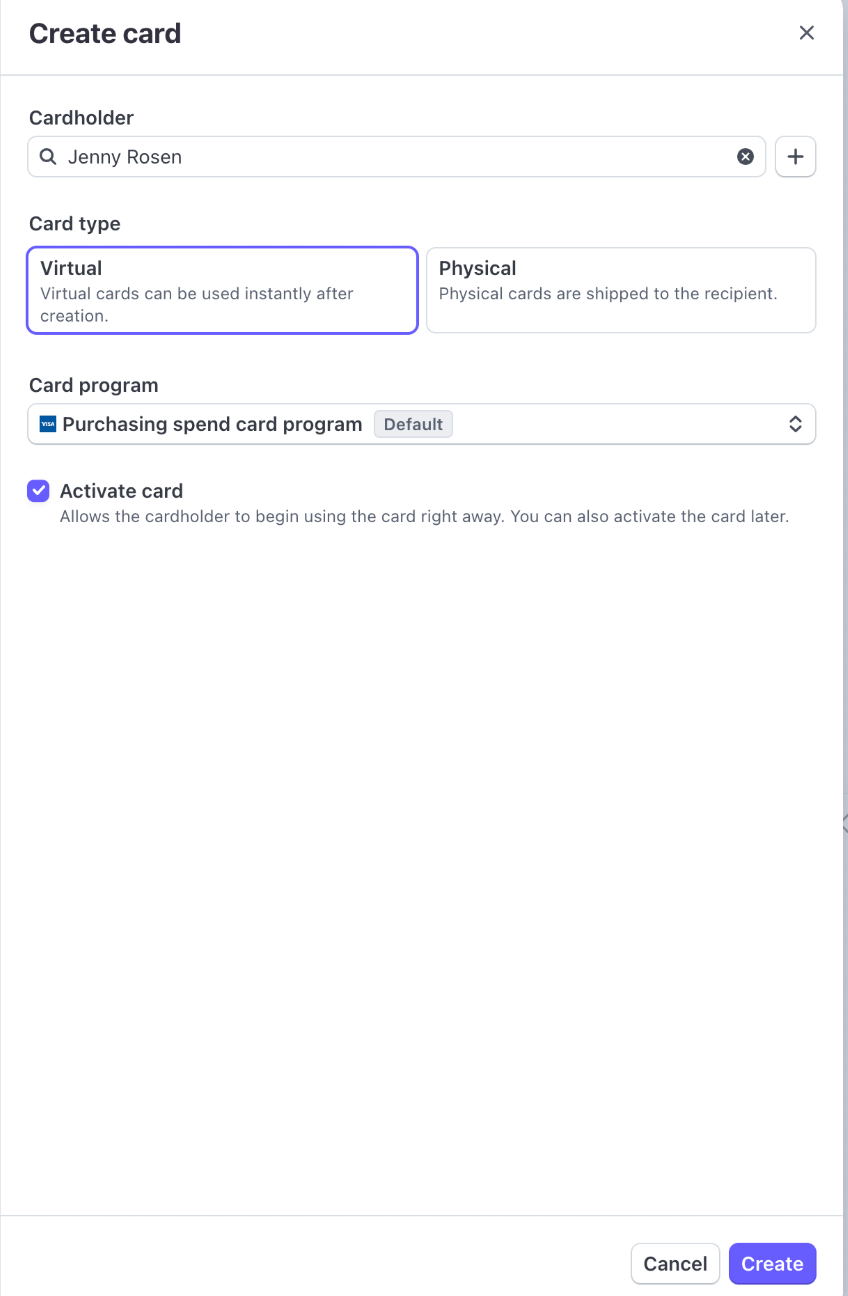Click the Create card dialog heading
The height and width of the screenshot is (1296, 848).
[x=105, y=33]
